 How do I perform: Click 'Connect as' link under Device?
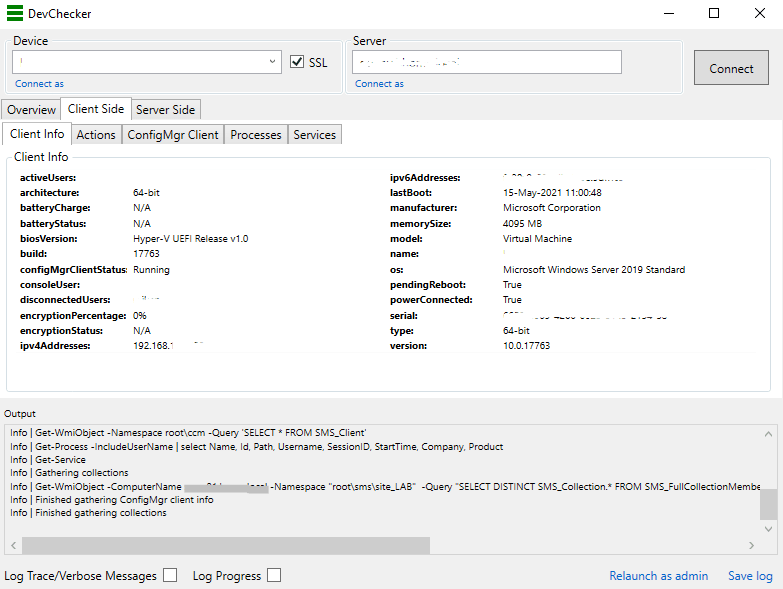[x=39, y=84]
